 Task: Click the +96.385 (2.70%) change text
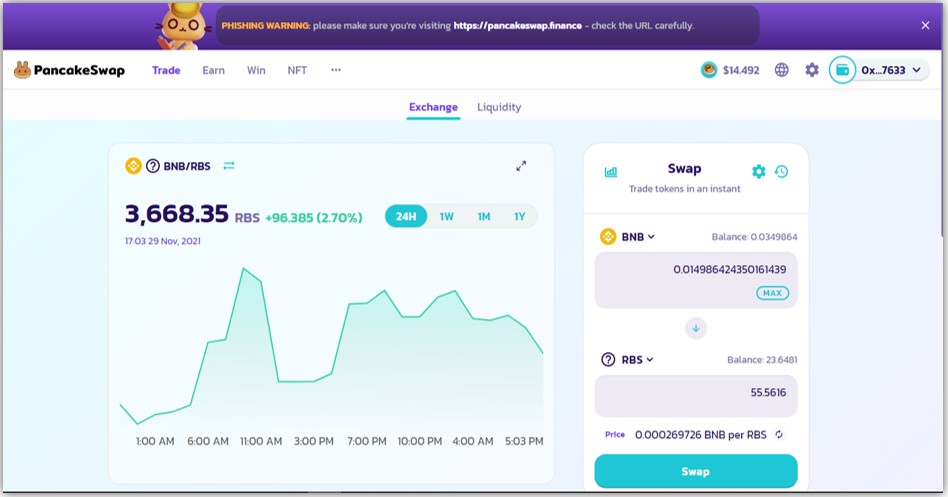[314, 218]
